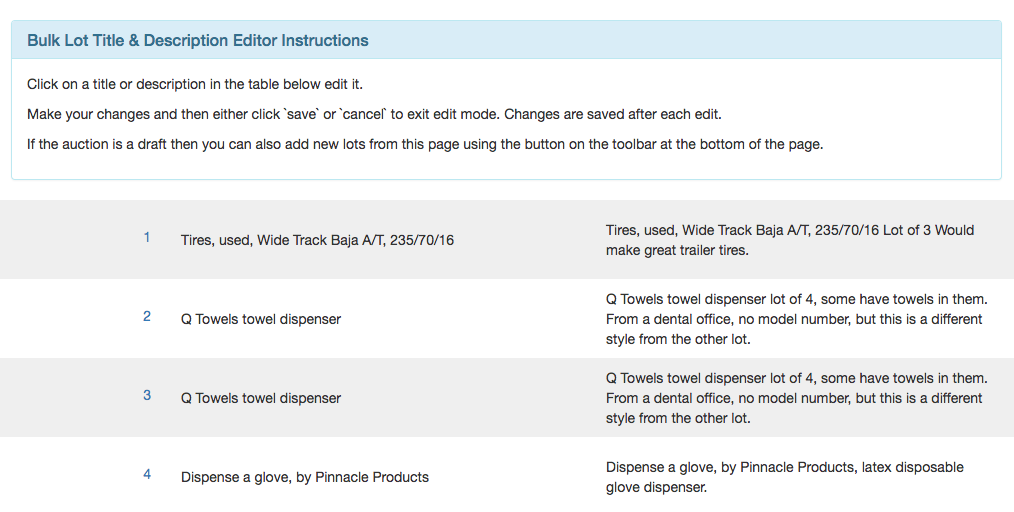The image size is (1014, 512).
Task: Select the gray row for lot 3
Action: (x=507, y=398)
